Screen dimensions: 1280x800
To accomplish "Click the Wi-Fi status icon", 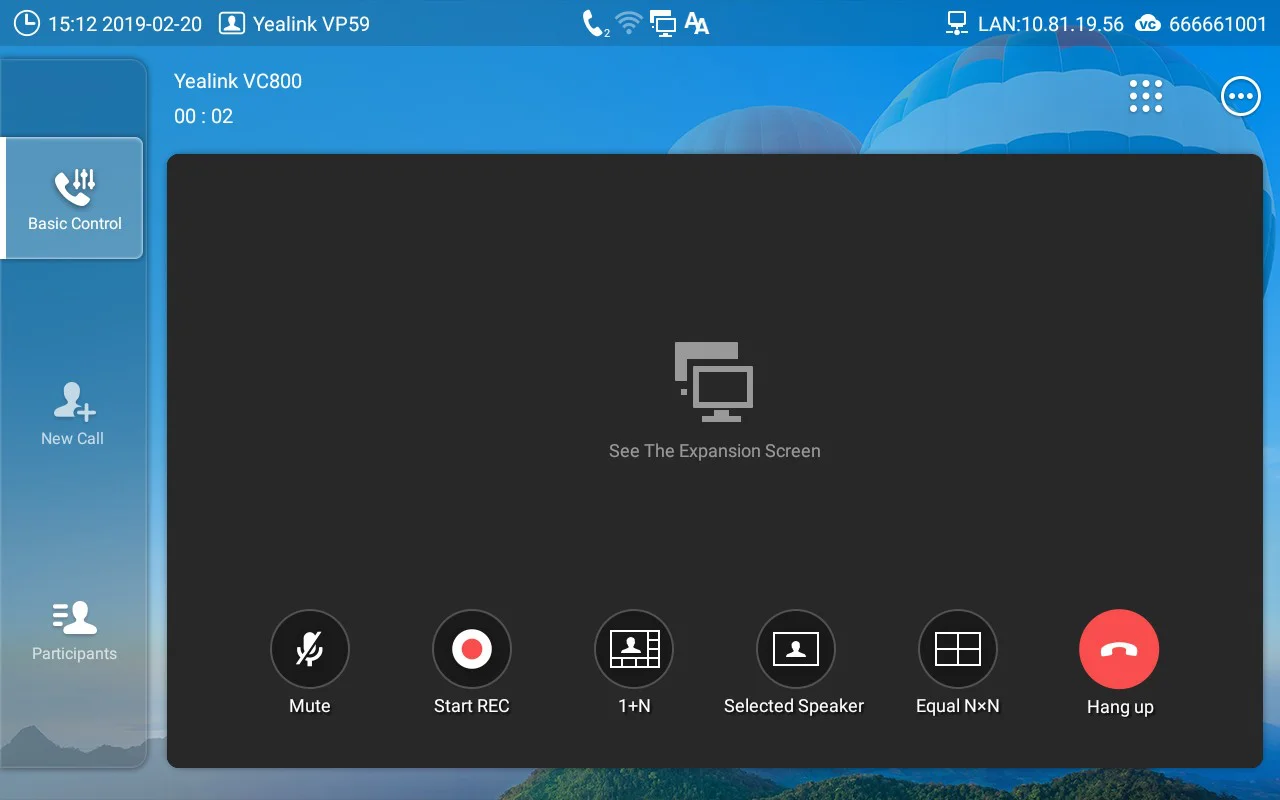I will coord(629,22).
